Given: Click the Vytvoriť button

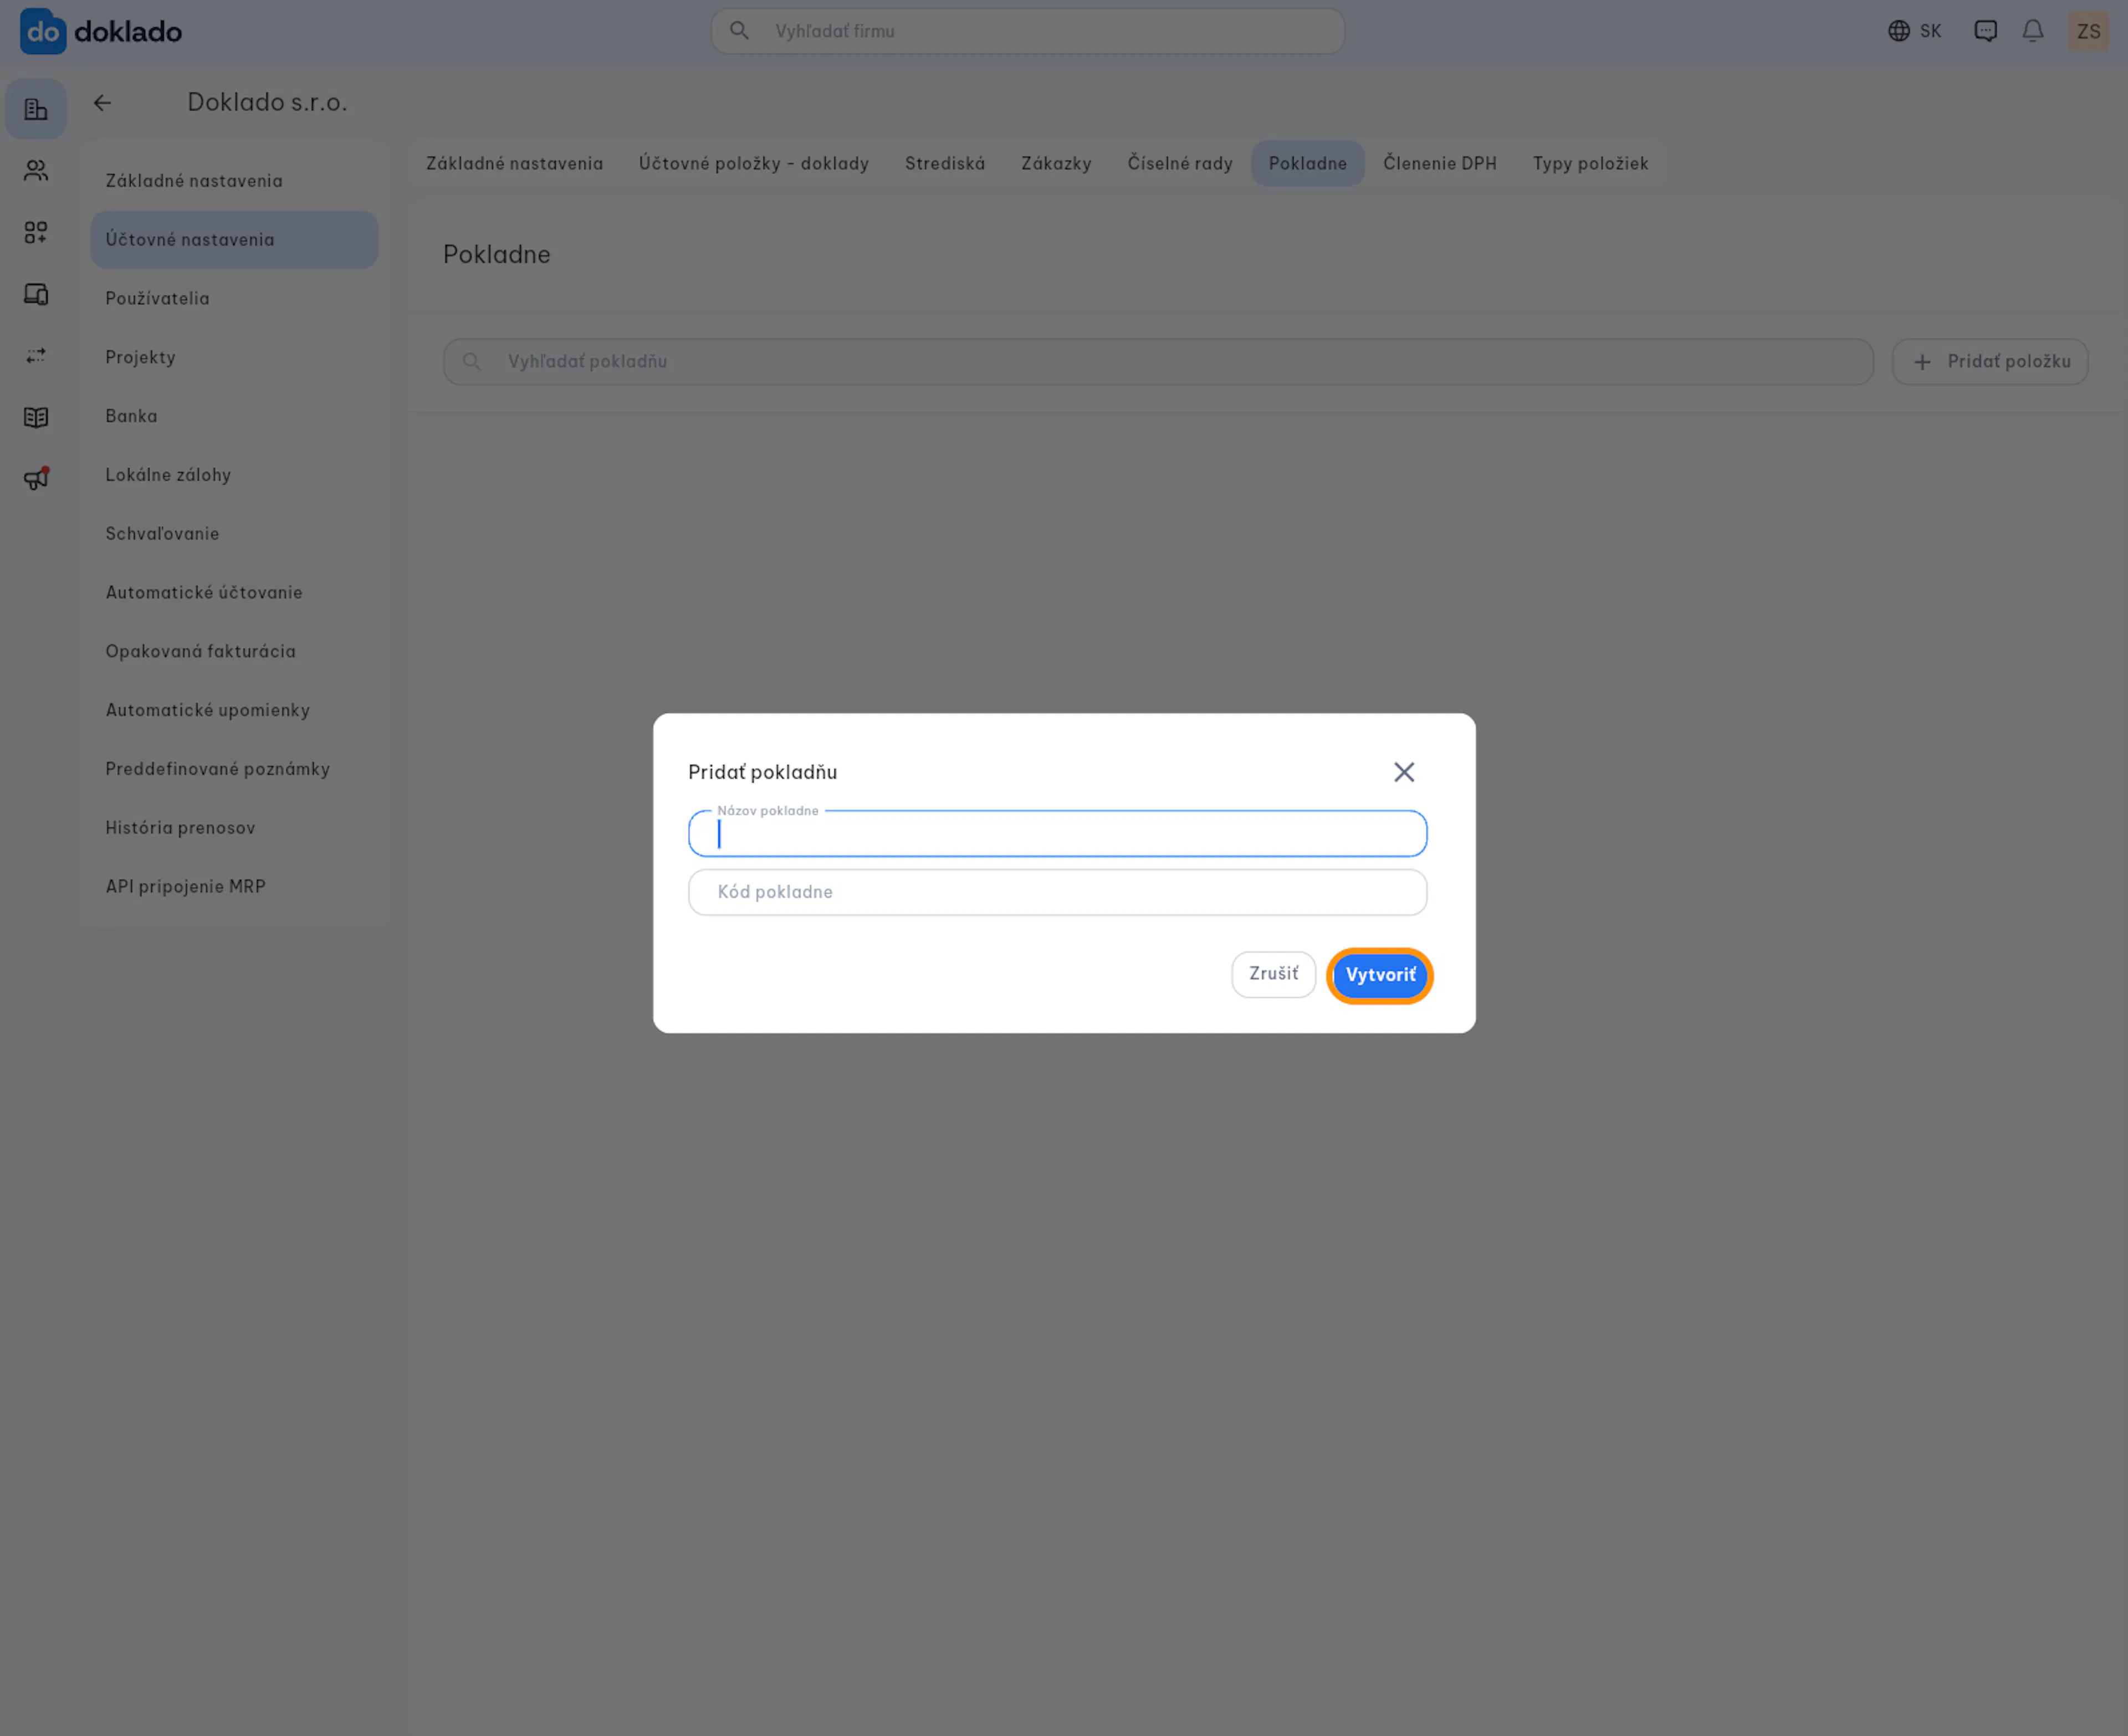Looking at the screenshot, I should click(1380, 975).
